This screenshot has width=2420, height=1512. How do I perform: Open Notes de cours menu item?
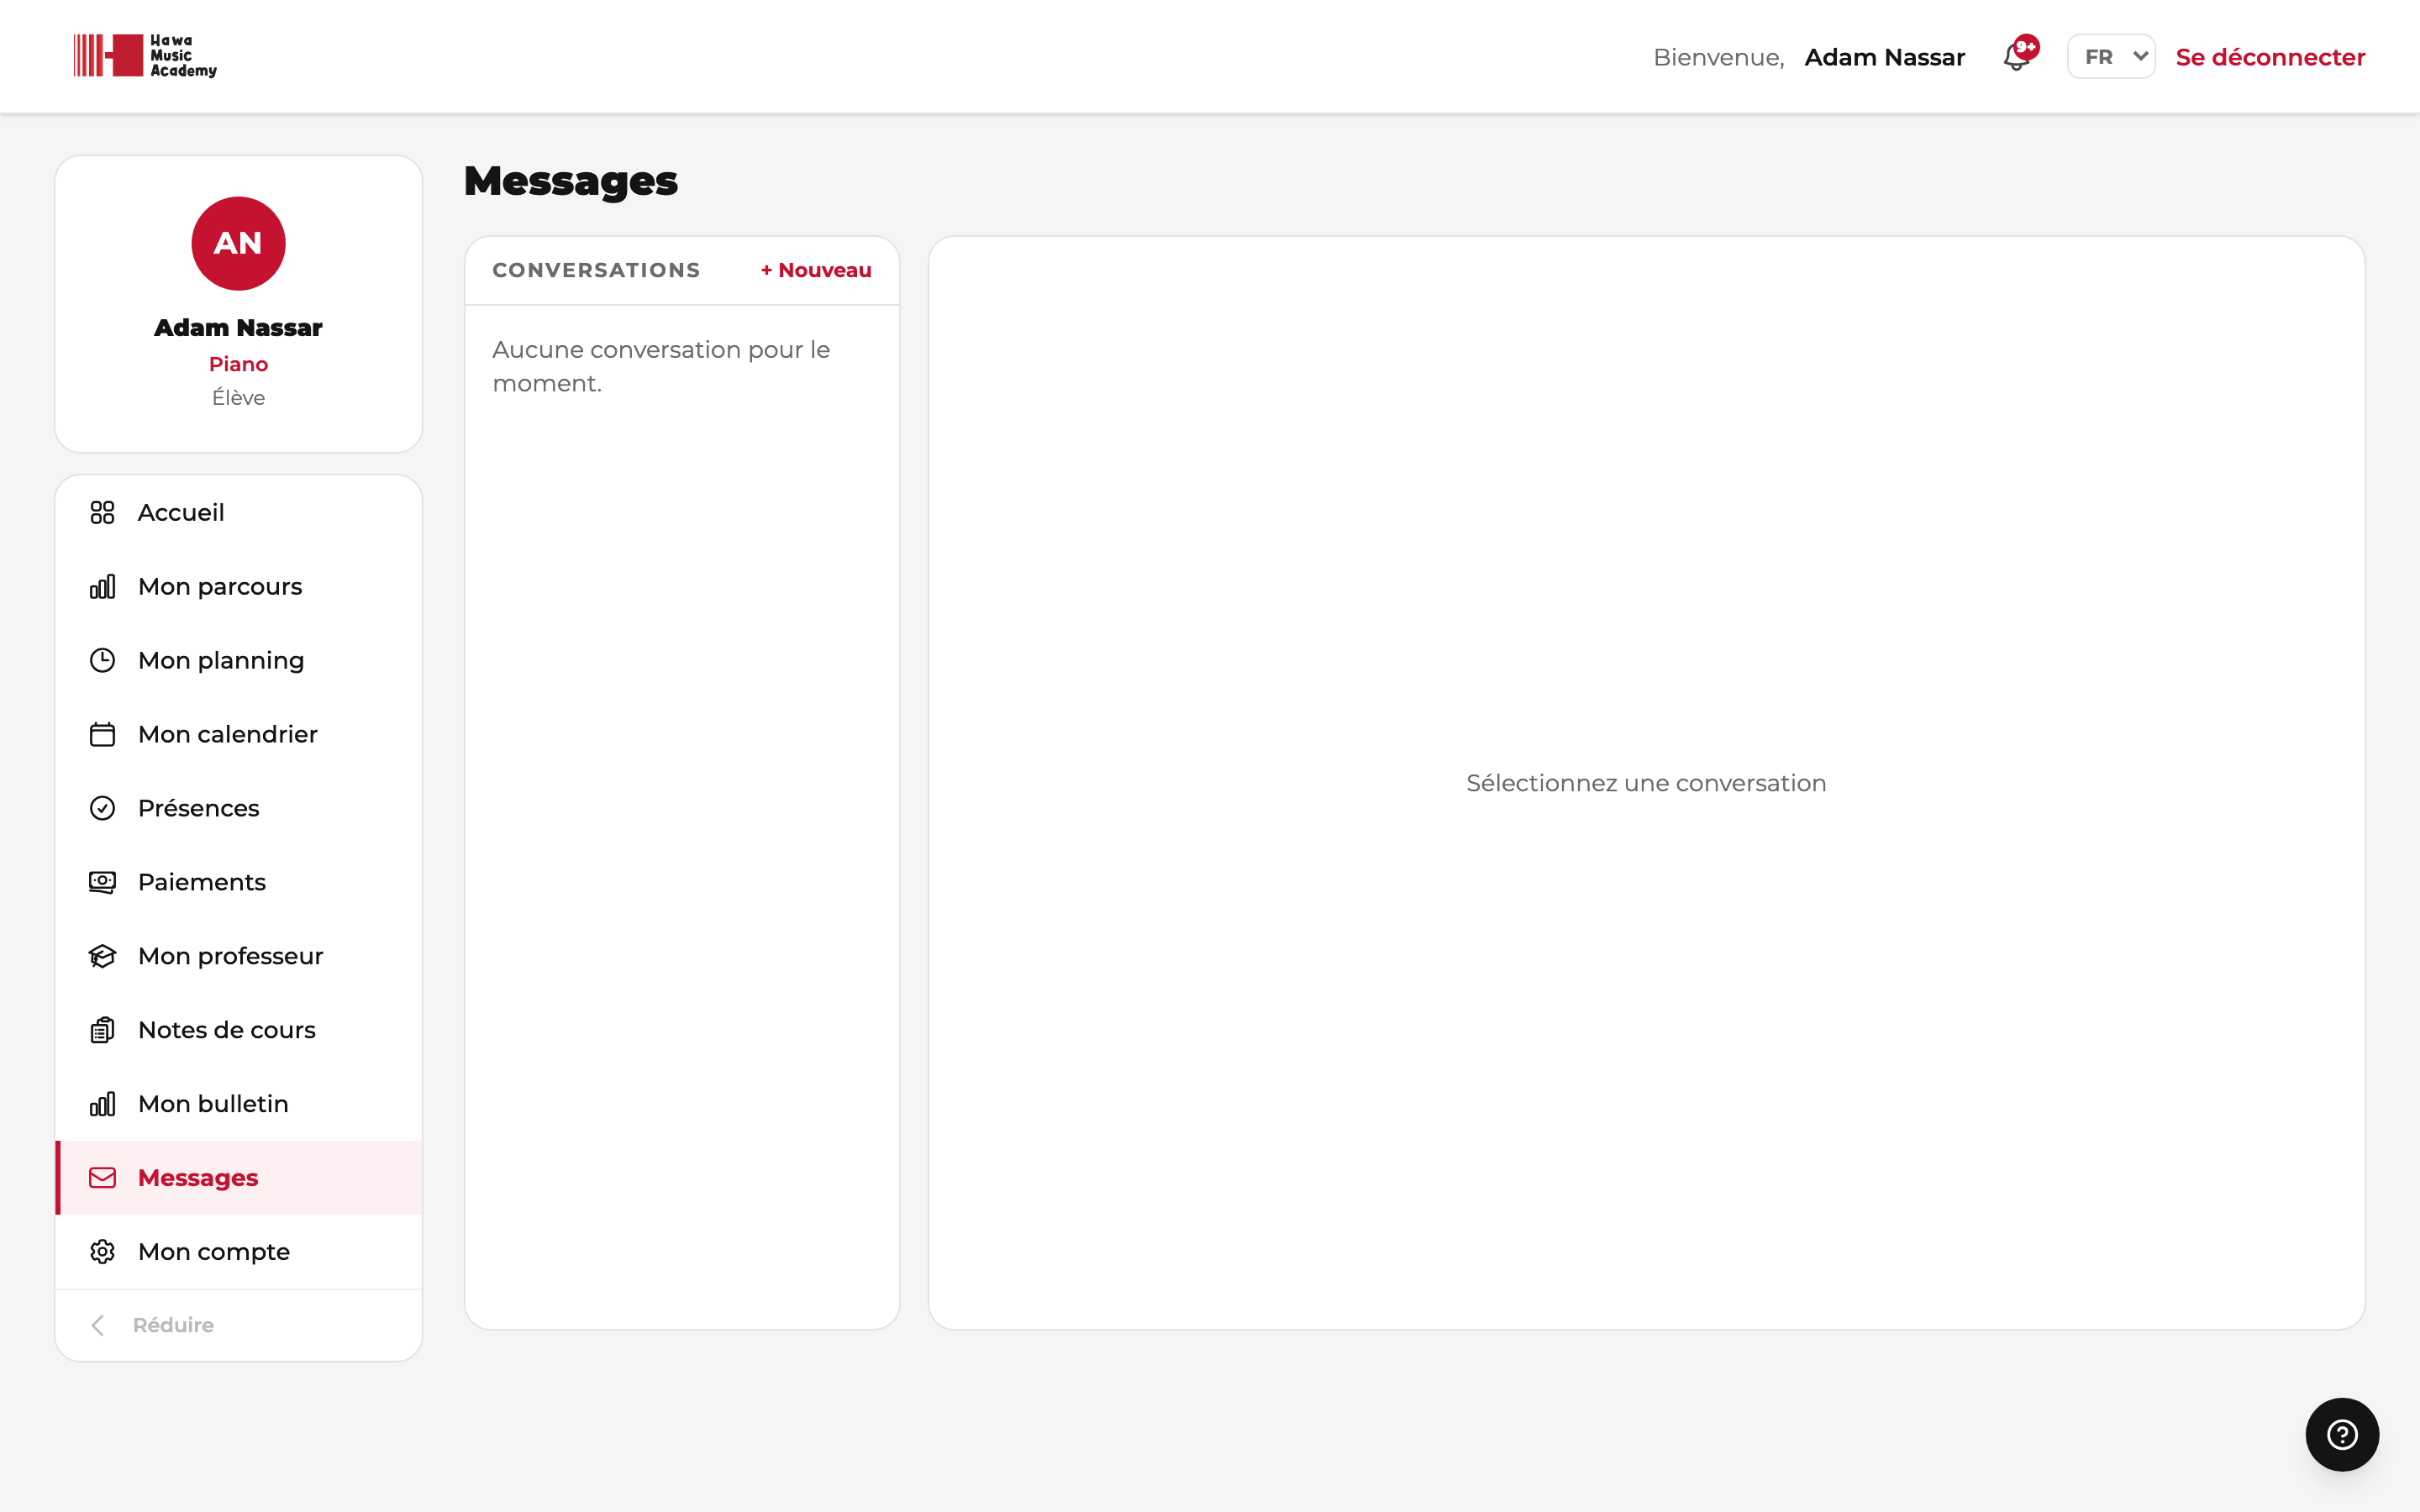point(239,1030)
